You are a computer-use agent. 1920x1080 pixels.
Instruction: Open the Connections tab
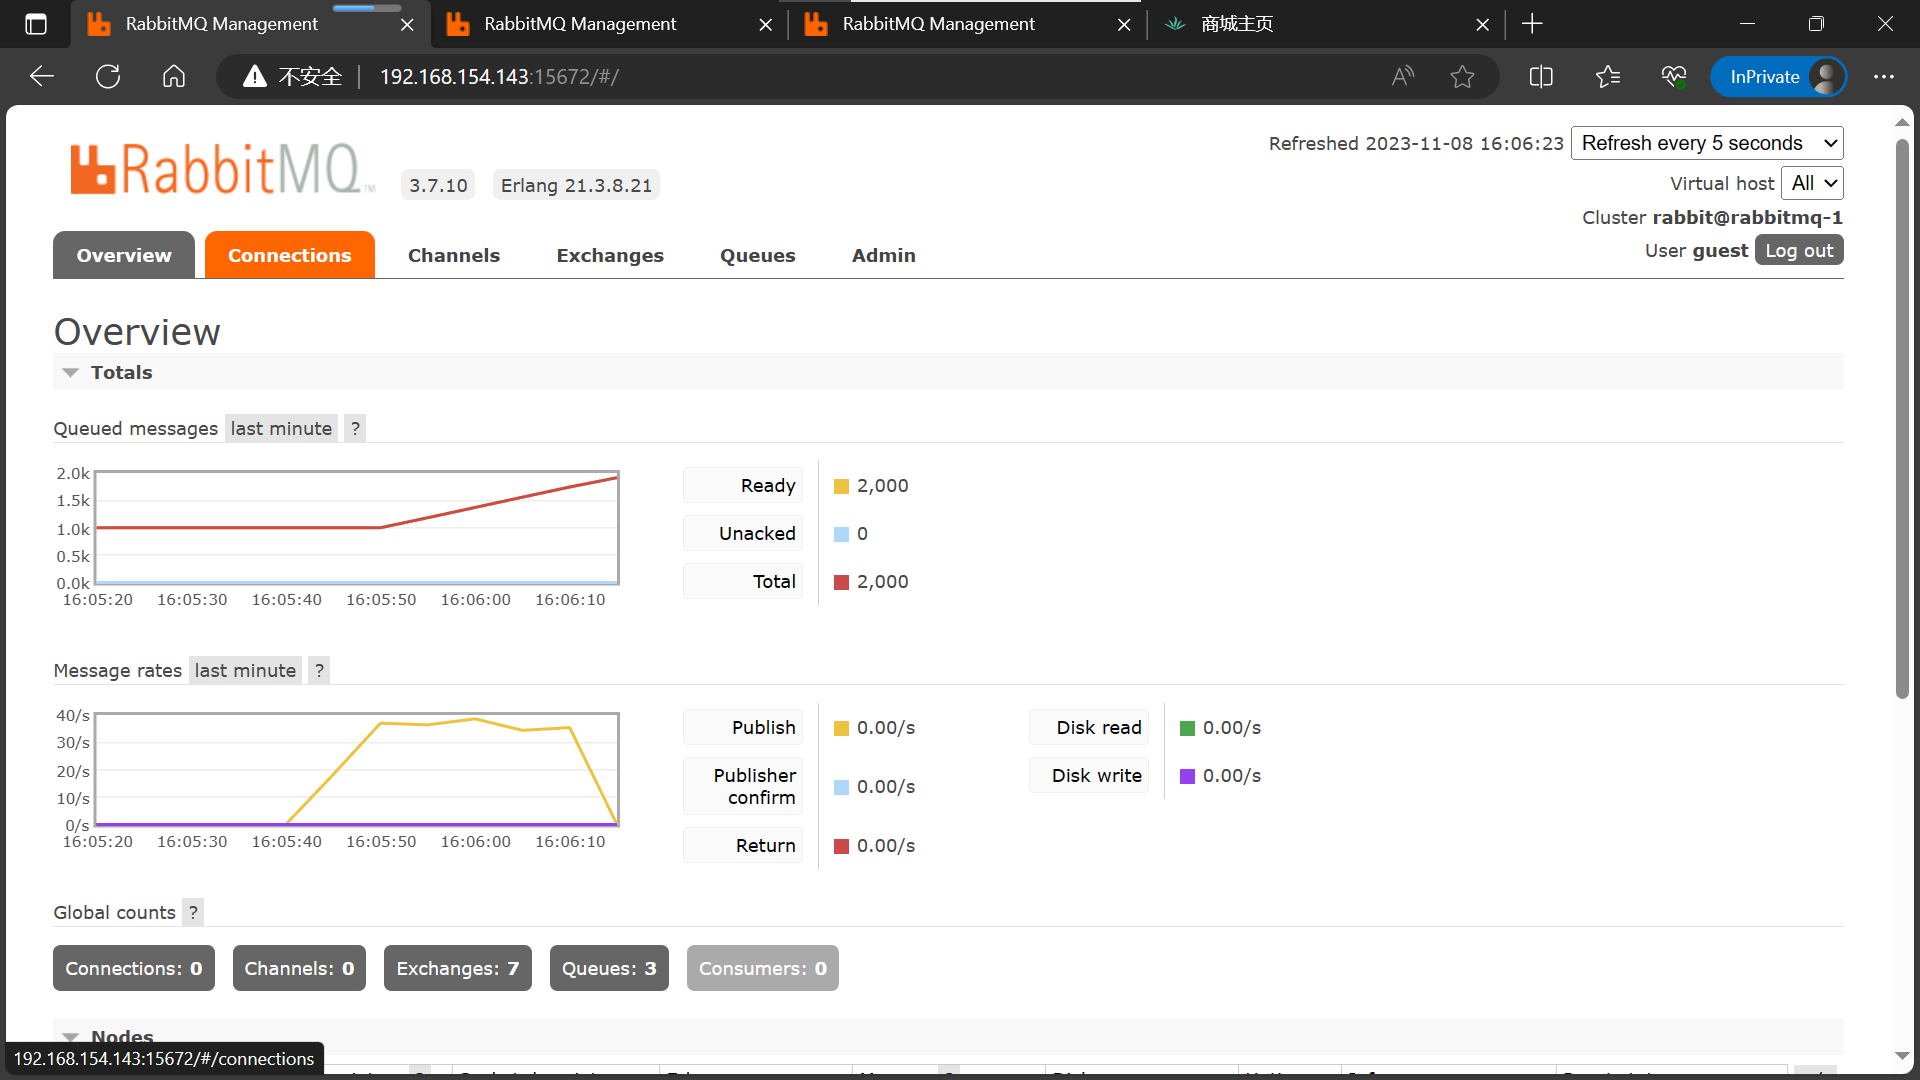290,255
